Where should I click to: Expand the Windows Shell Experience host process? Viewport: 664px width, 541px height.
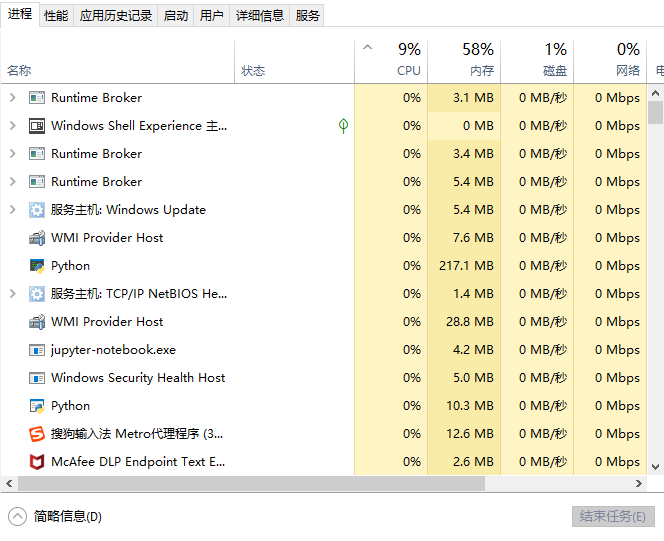tap(13, 126)
